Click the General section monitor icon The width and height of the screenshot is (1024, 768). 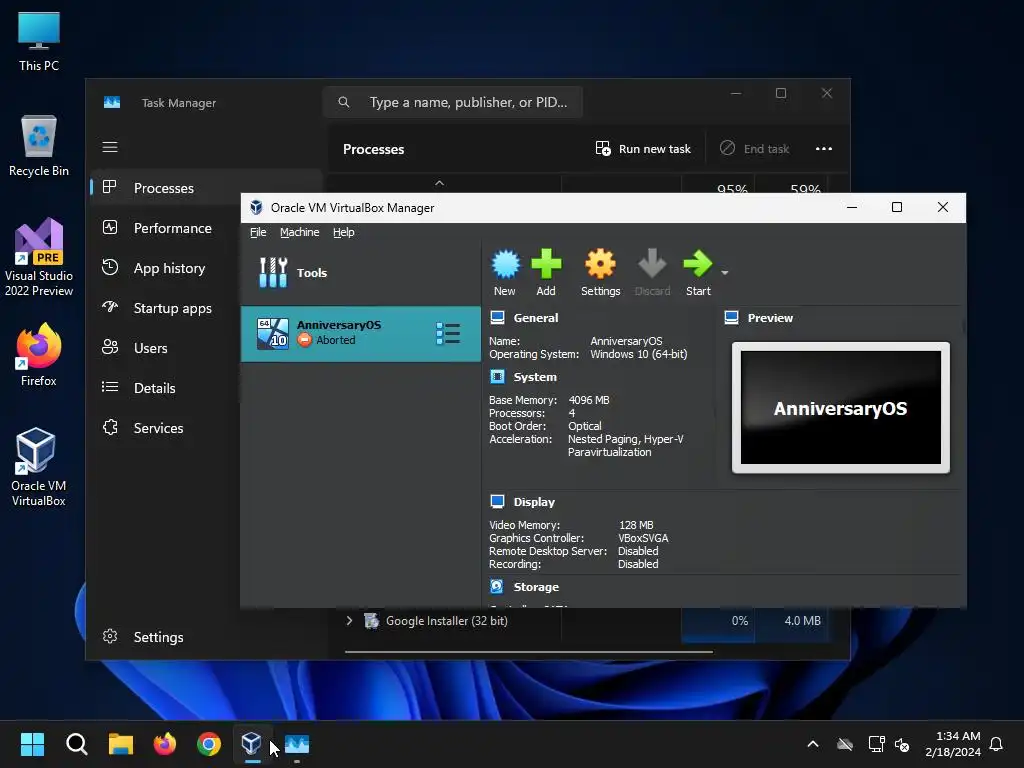pyautogui.click(x=497, y=317)
